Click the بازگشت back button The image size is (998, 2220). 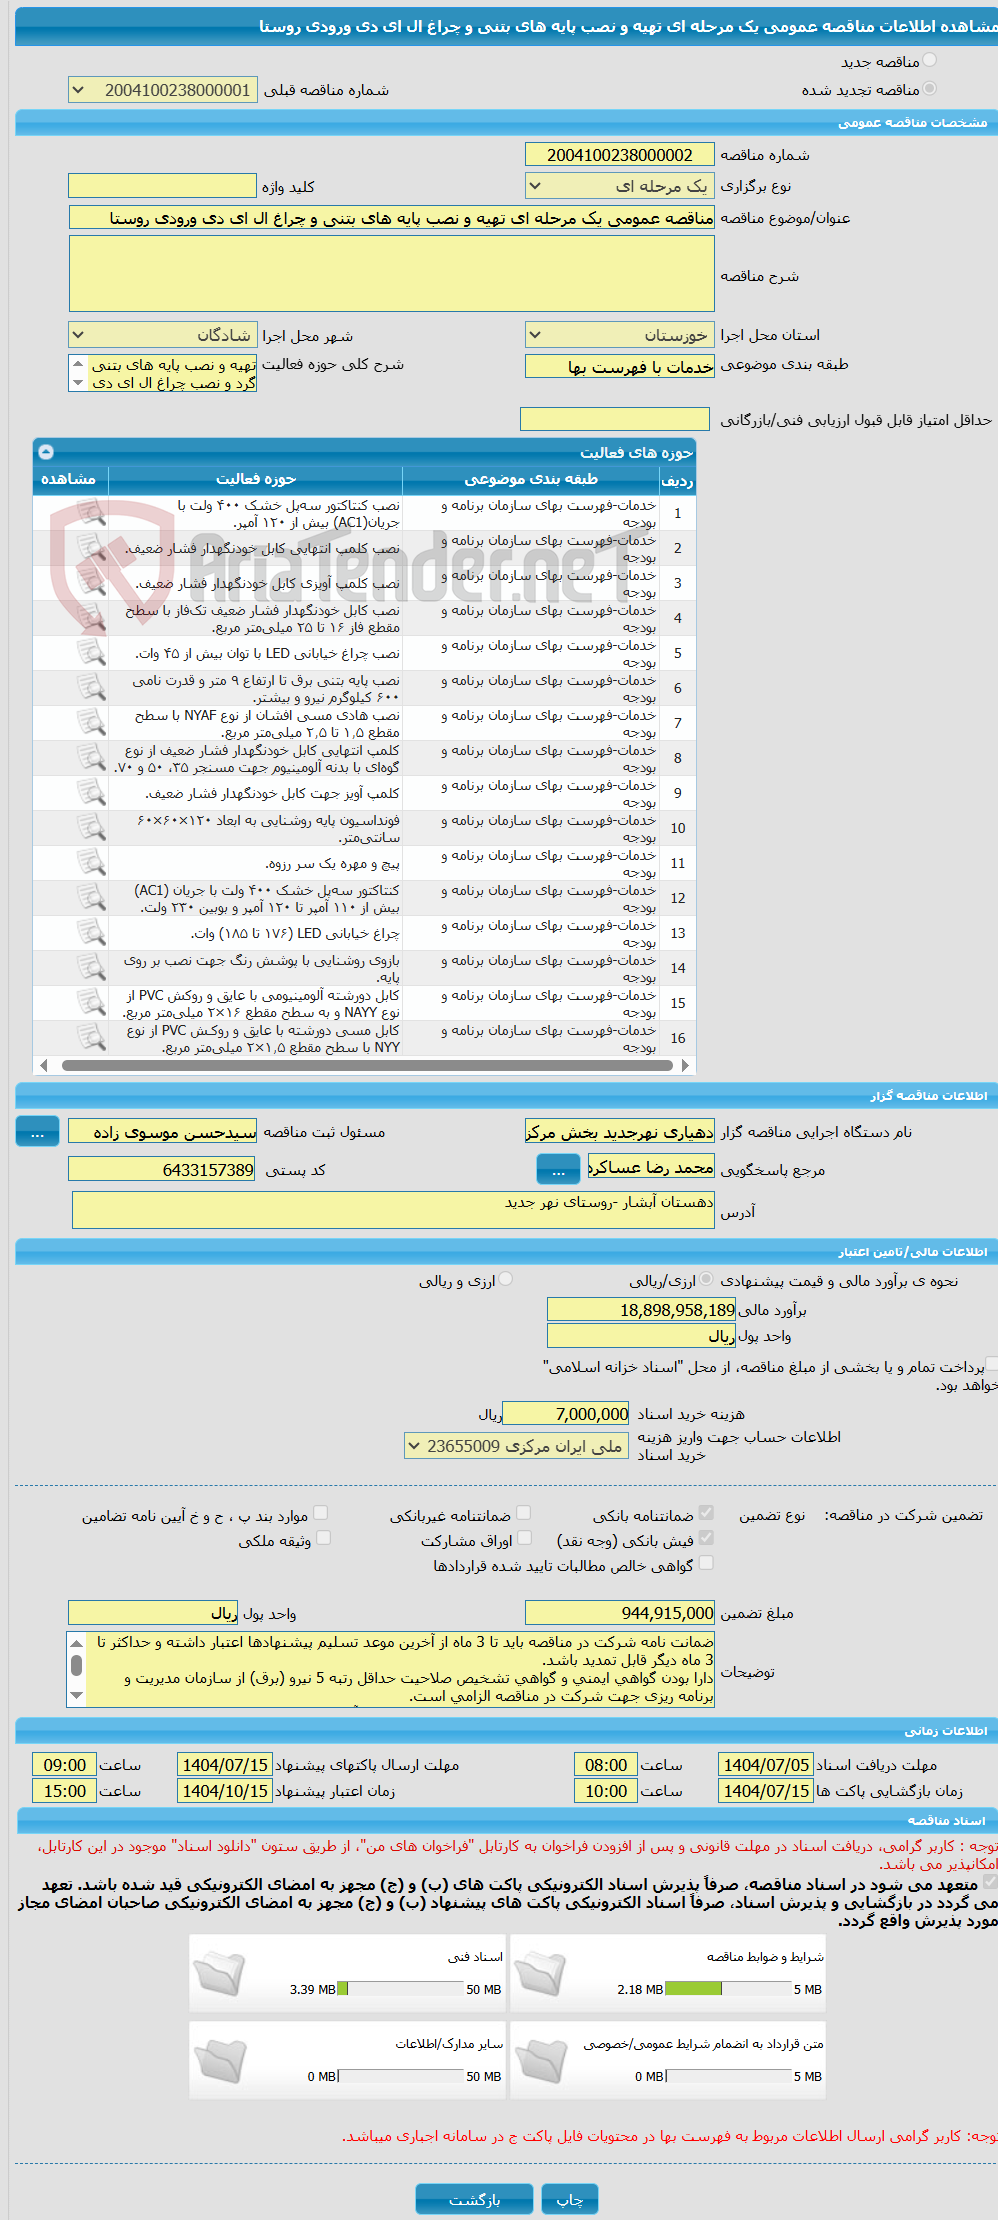(x=474, y=2199)
